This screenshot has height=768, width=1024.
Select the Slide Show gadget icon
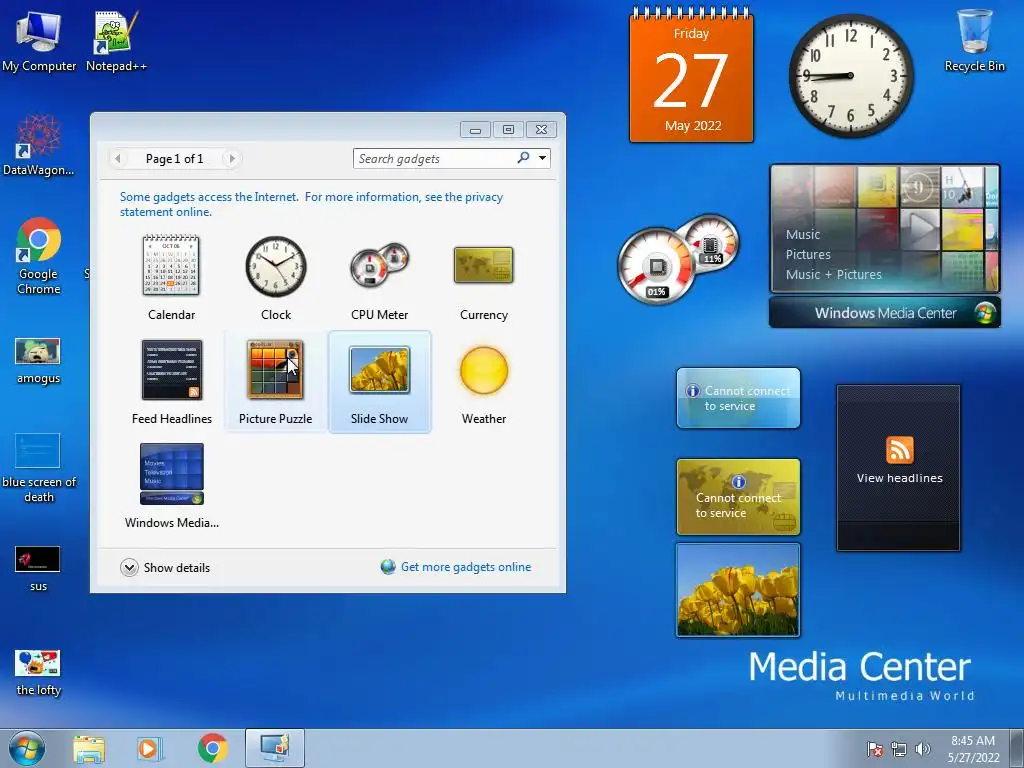(x=379, y=370)
